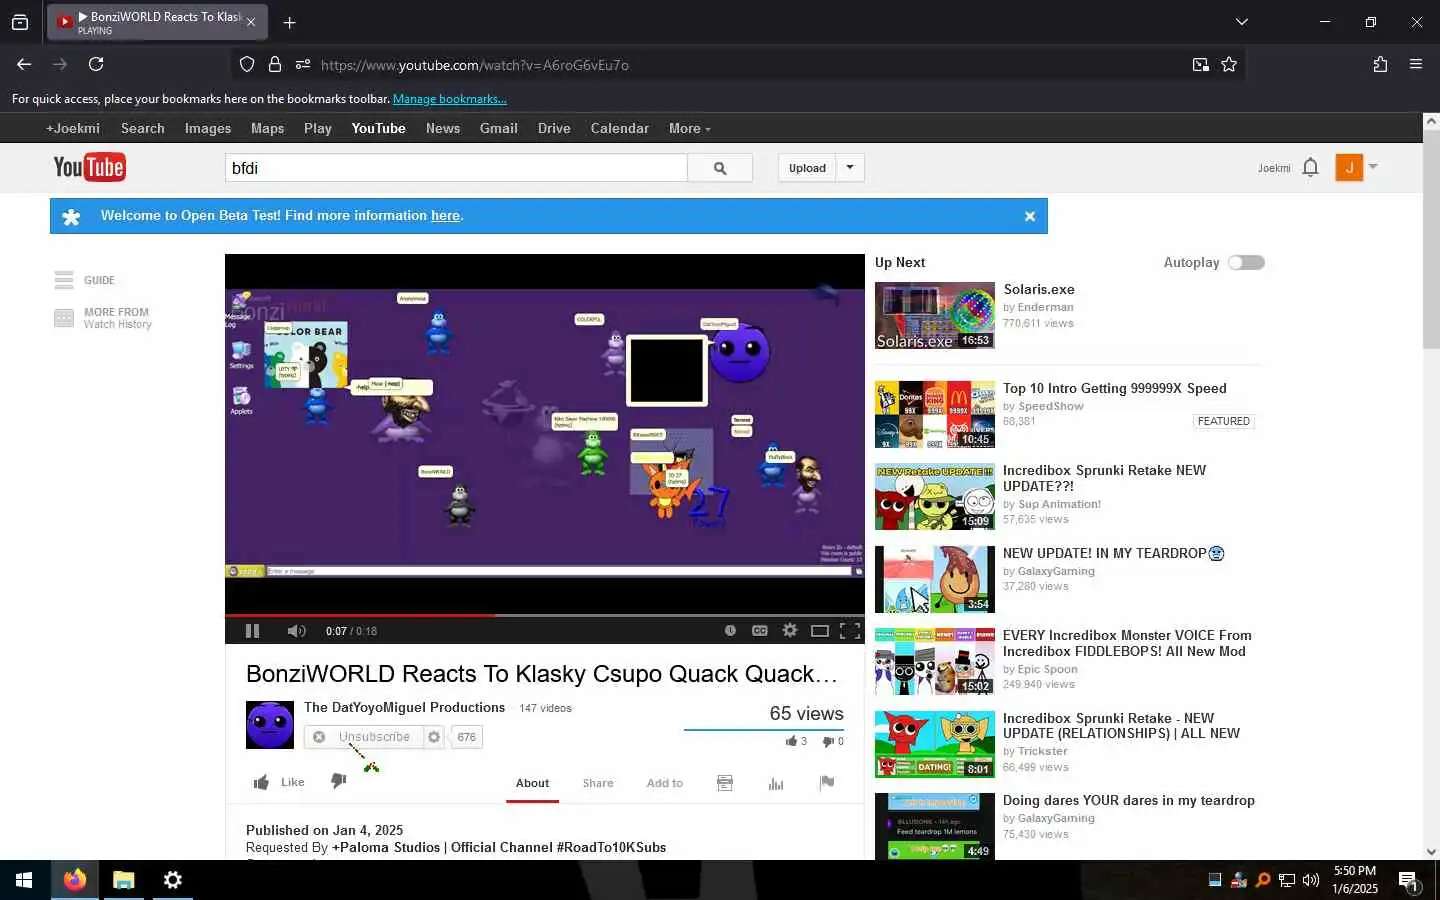This screenshot has height=900, width=1440.
Task: Open Settings gear in the taskbar
Action: [173, 880]
